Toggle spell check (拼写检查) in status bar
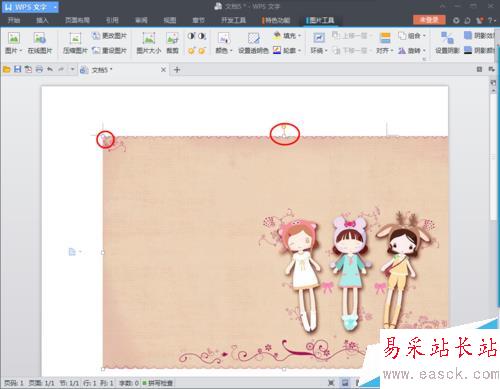This screenshot has width=500, height=389. (158, 383)
